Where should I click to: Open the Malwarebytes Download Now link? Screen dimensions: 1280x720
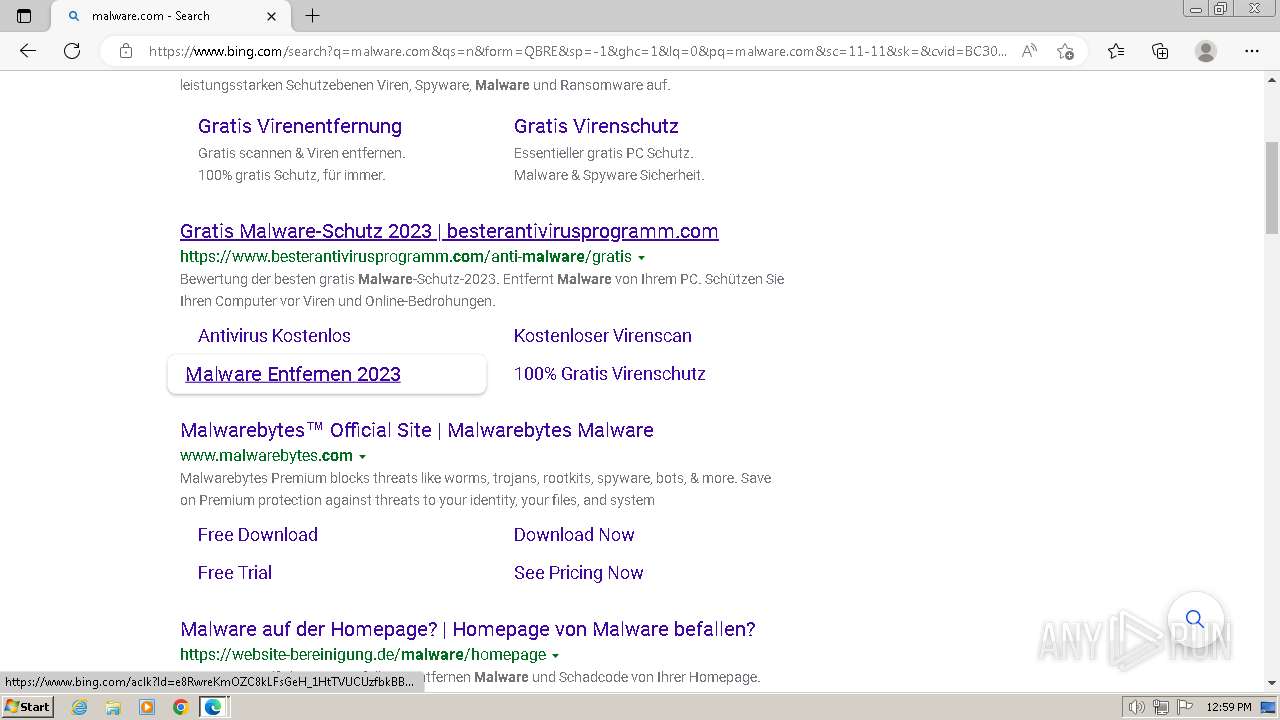574,535
